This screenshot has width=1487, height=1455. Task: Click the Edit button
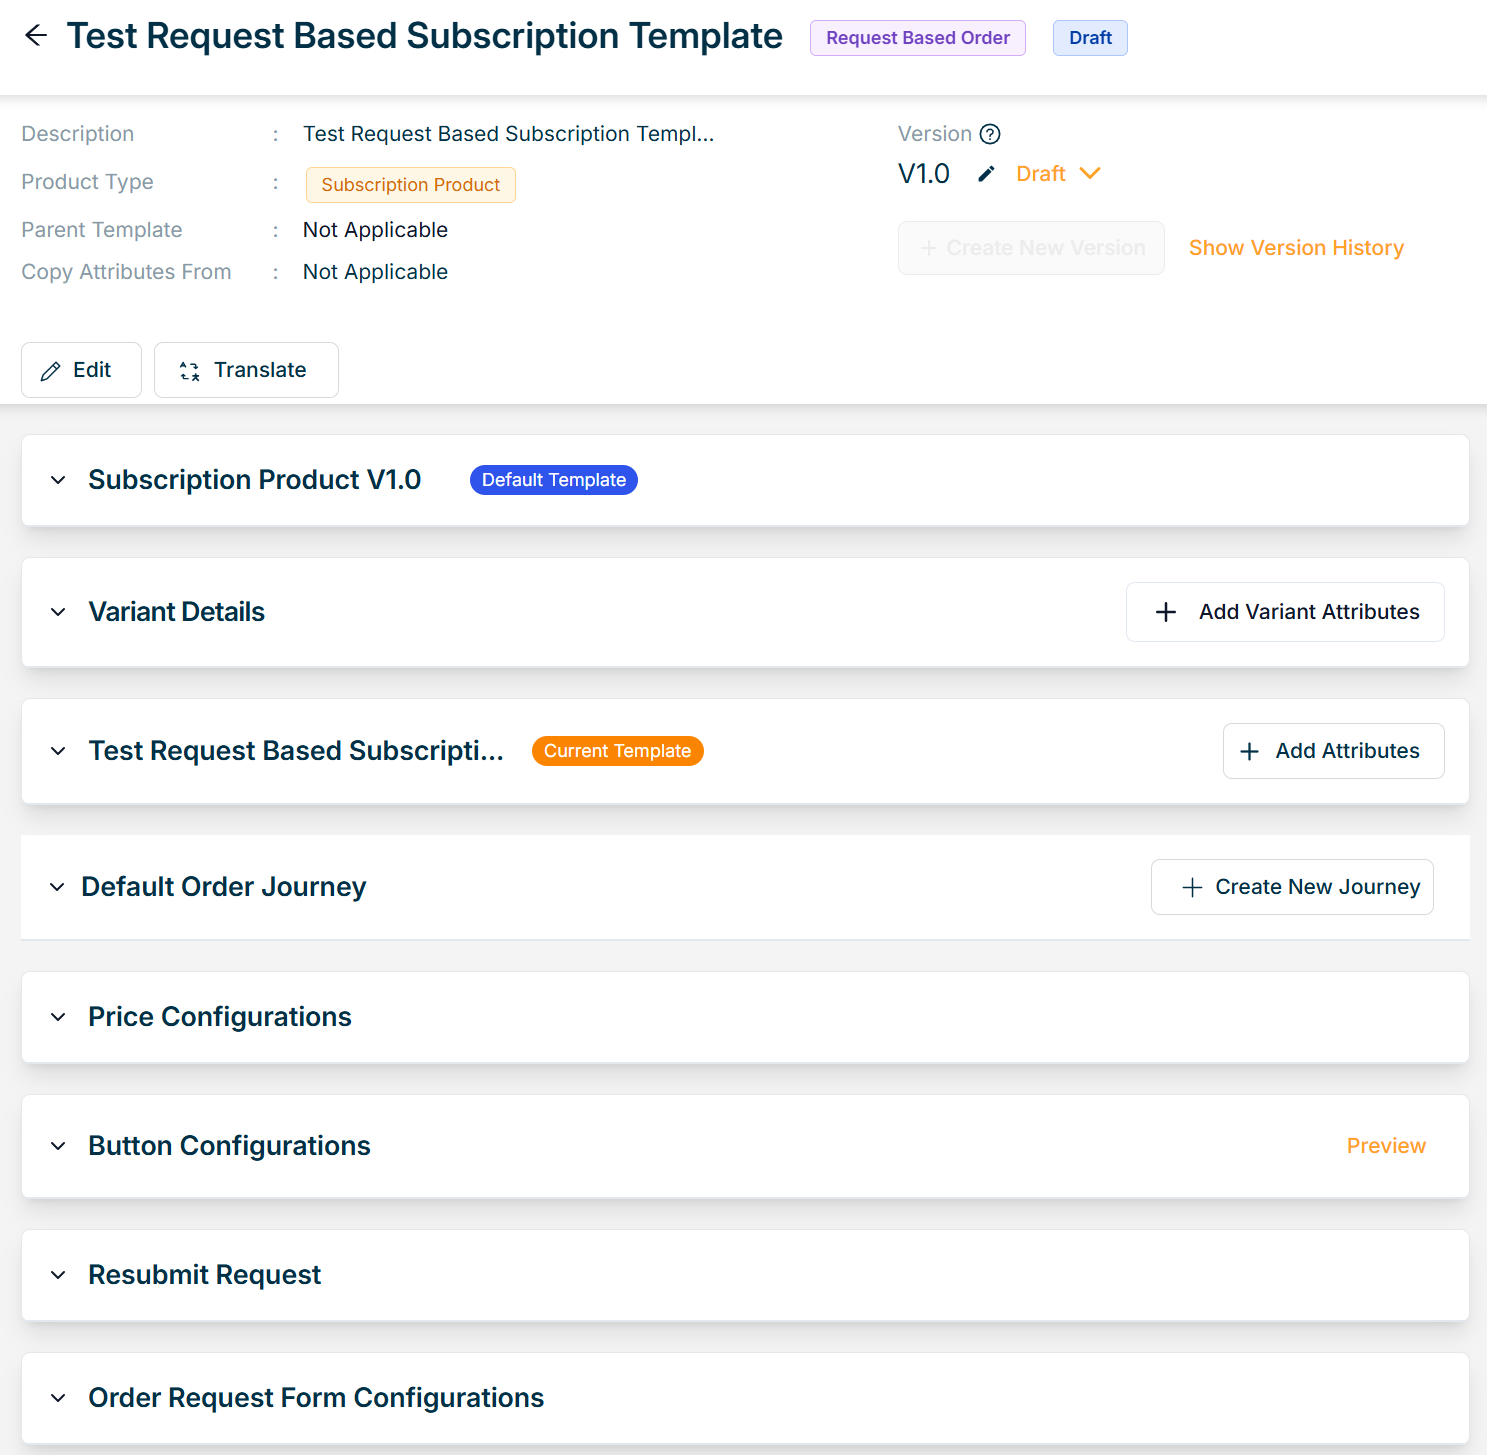(81, 370)
